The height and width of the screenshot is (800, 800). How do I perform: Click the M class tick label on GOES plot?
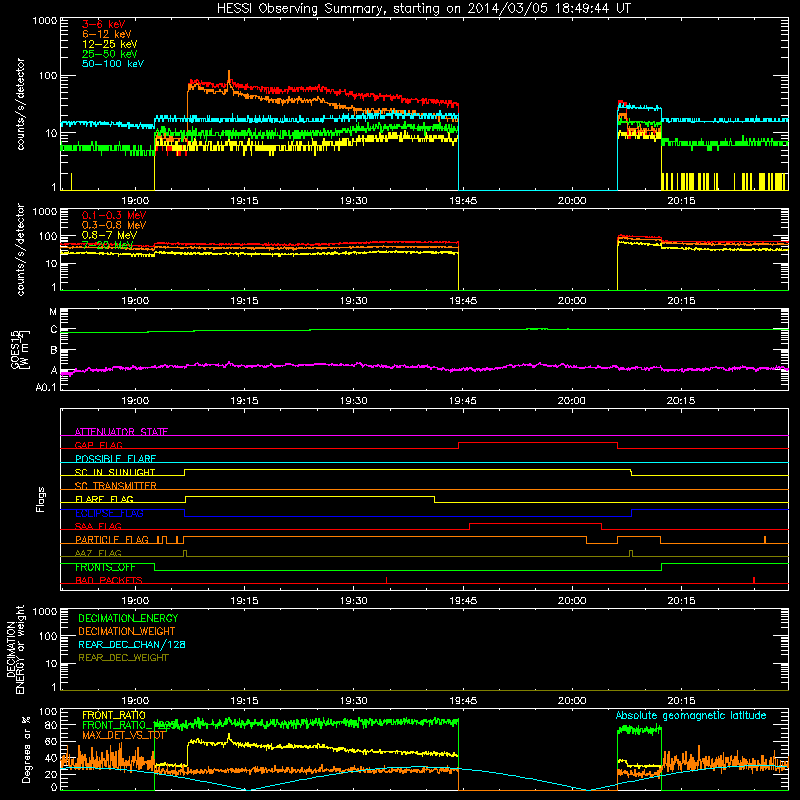tap(53, 312)
